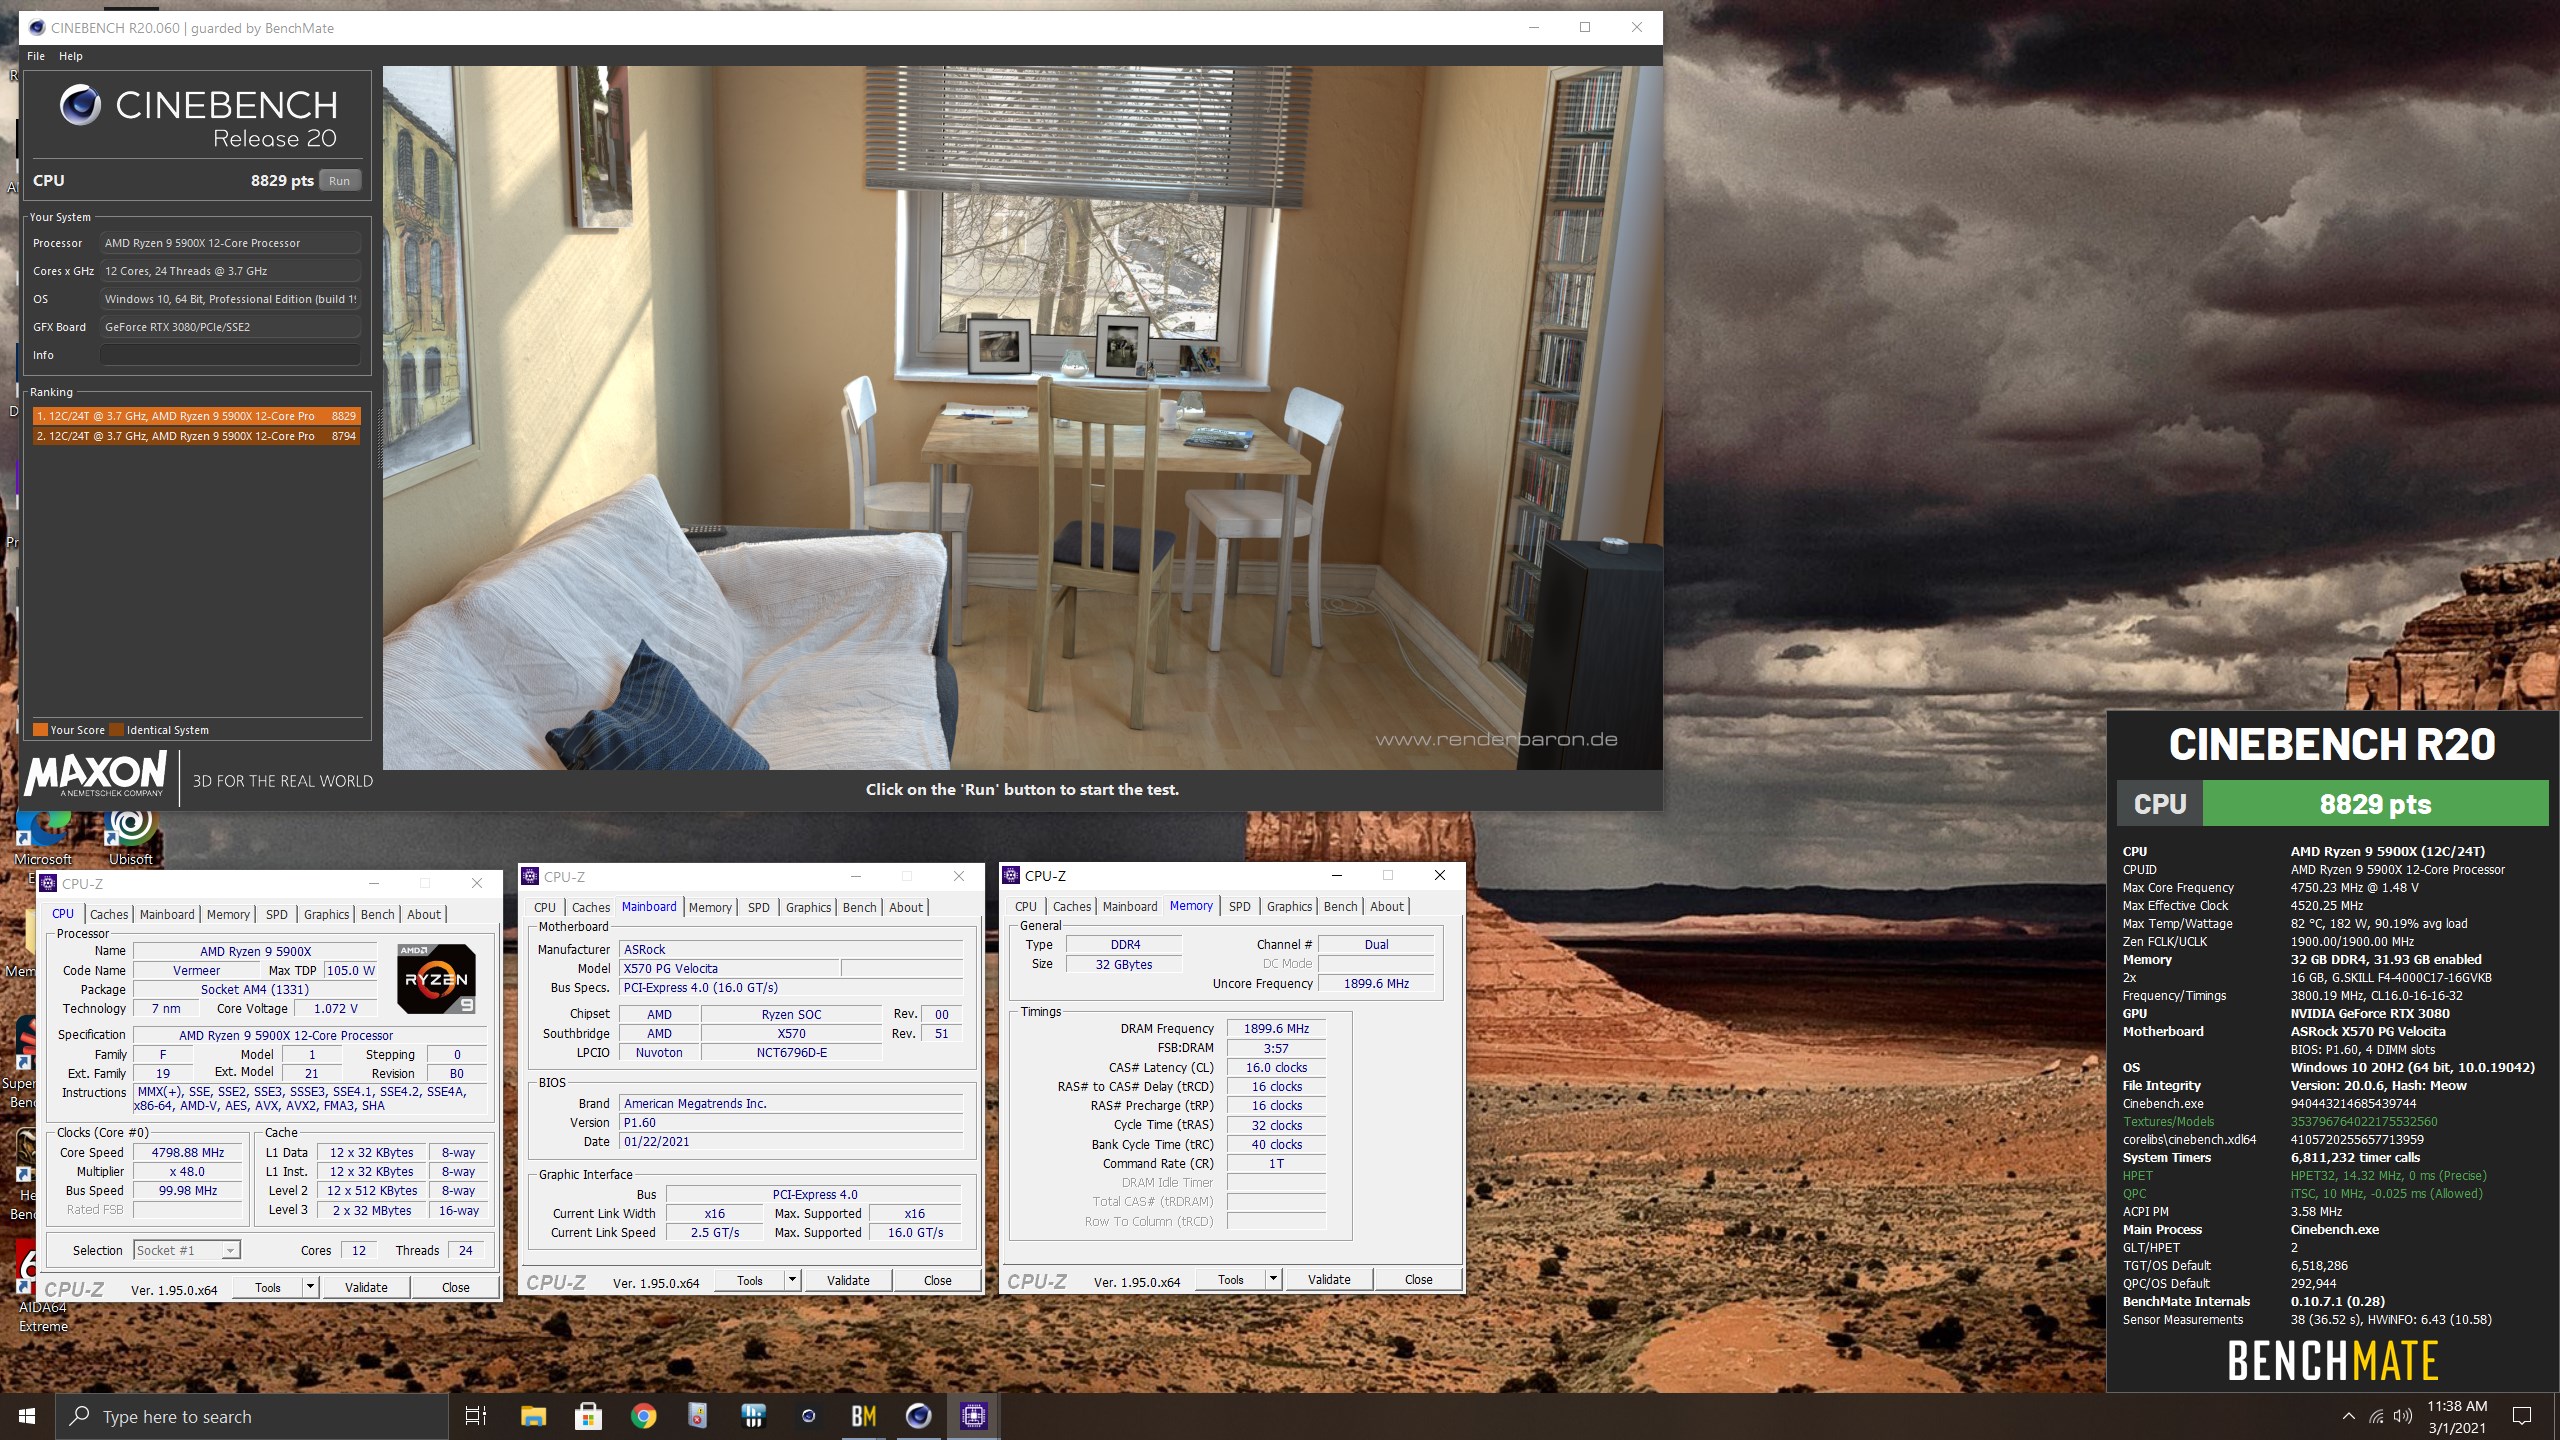Open Tools dropdown arrow in CPU-Z Mainboard window

[x=793, y=1280]
